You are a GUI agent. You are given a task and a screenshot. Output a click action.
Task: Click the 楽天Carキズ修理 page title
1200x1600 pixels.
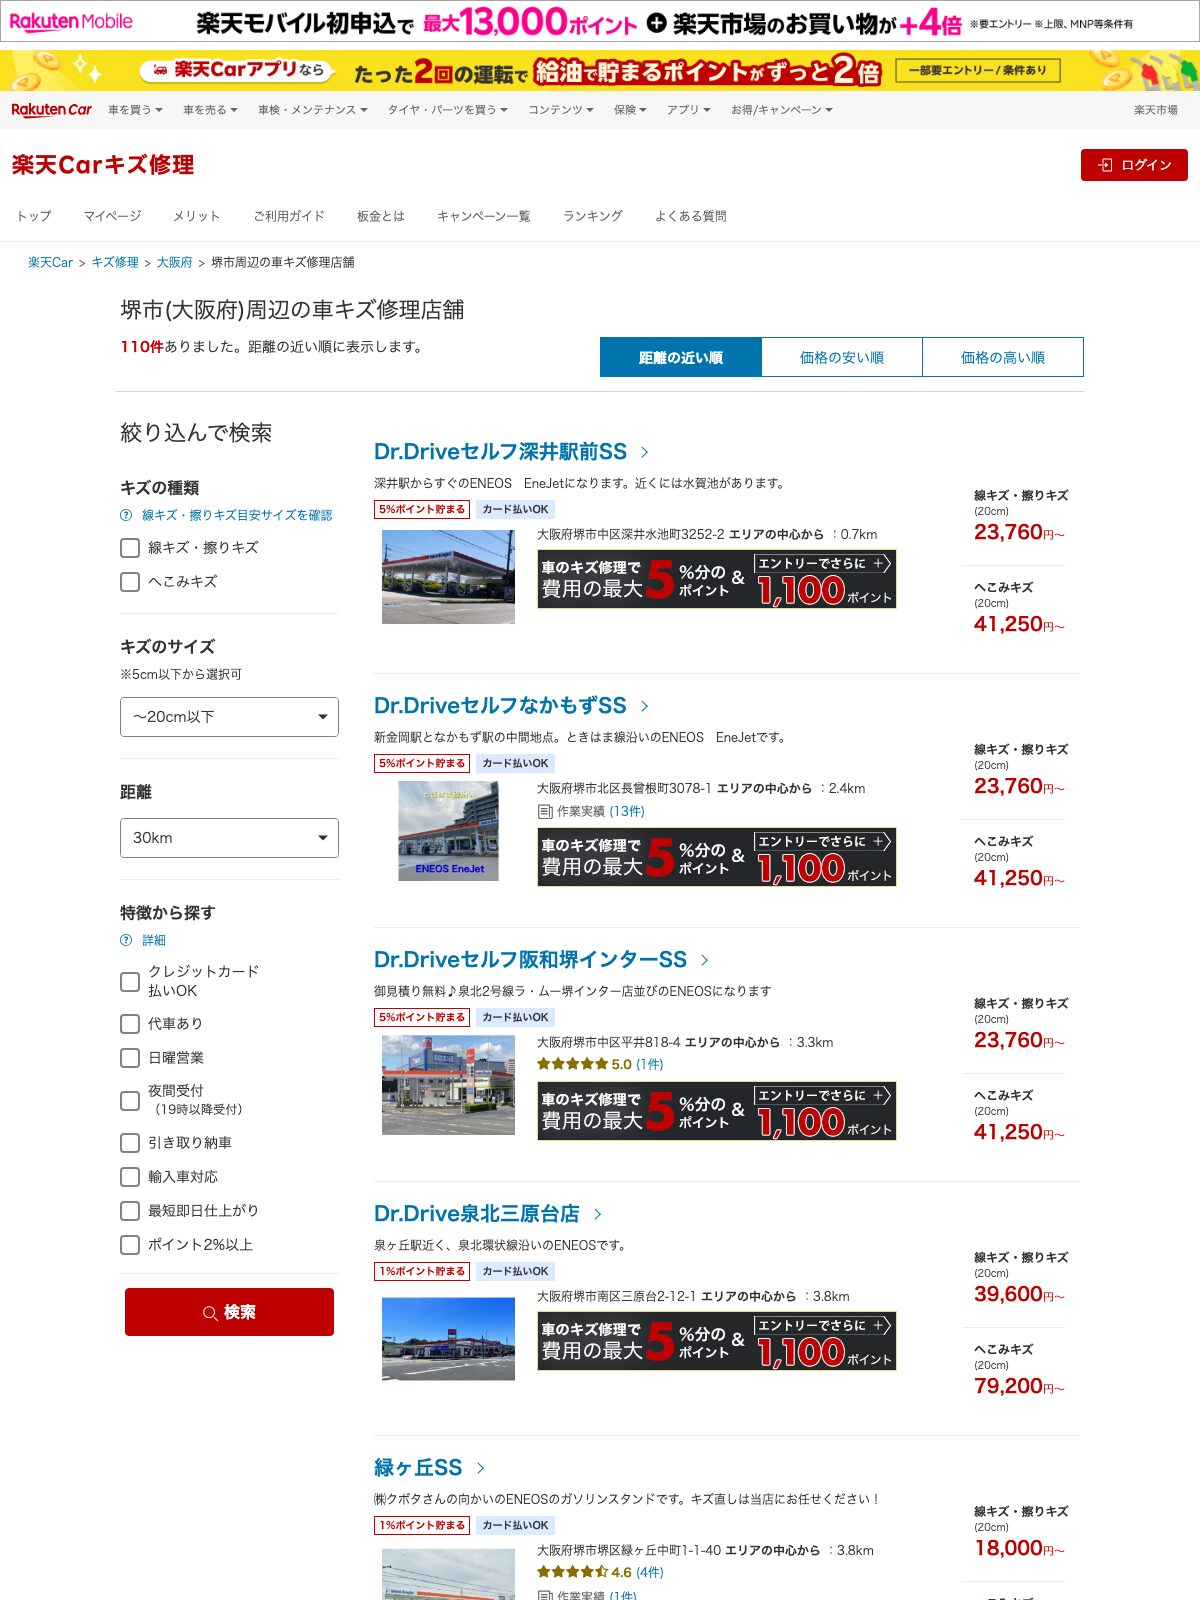pyautogui.click(x=103, y=165)
